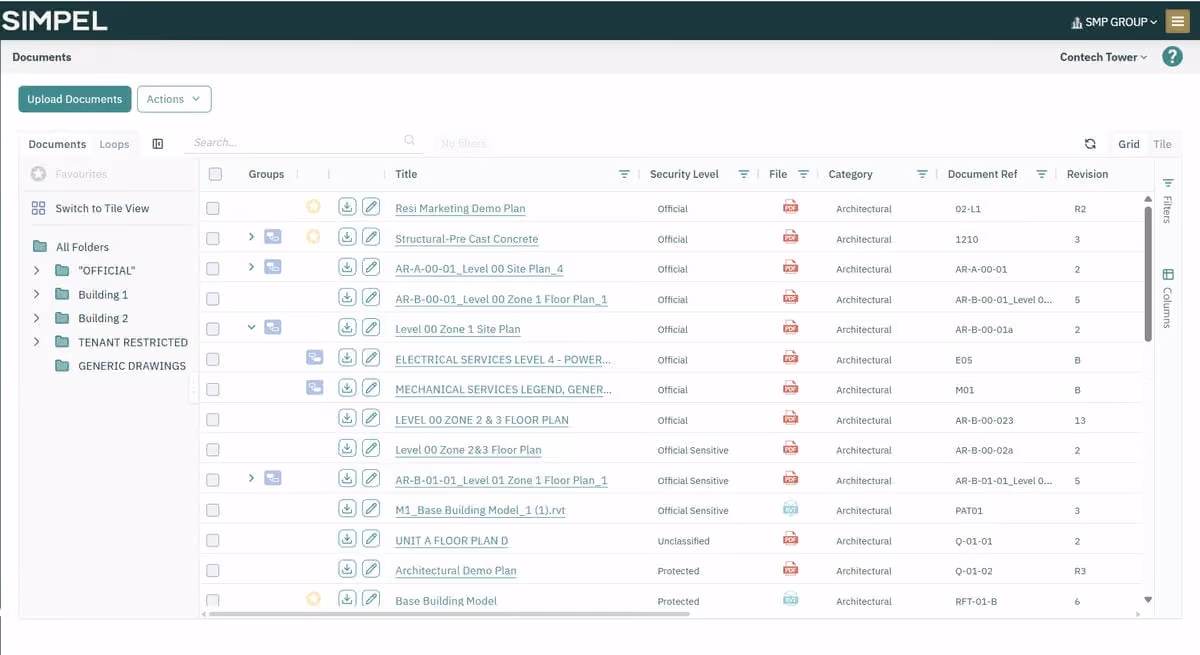Switch to the Documents tab
Screen dimensions: 1200x655
click(57, 144)
